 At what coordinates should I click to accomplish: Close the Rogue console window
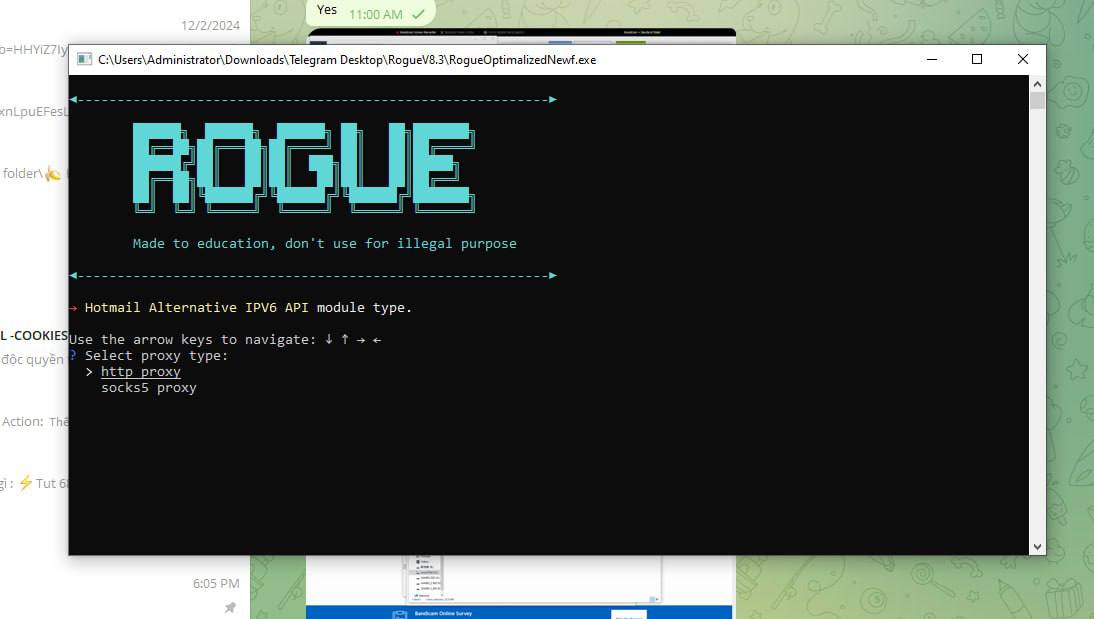pos(1022,60)
